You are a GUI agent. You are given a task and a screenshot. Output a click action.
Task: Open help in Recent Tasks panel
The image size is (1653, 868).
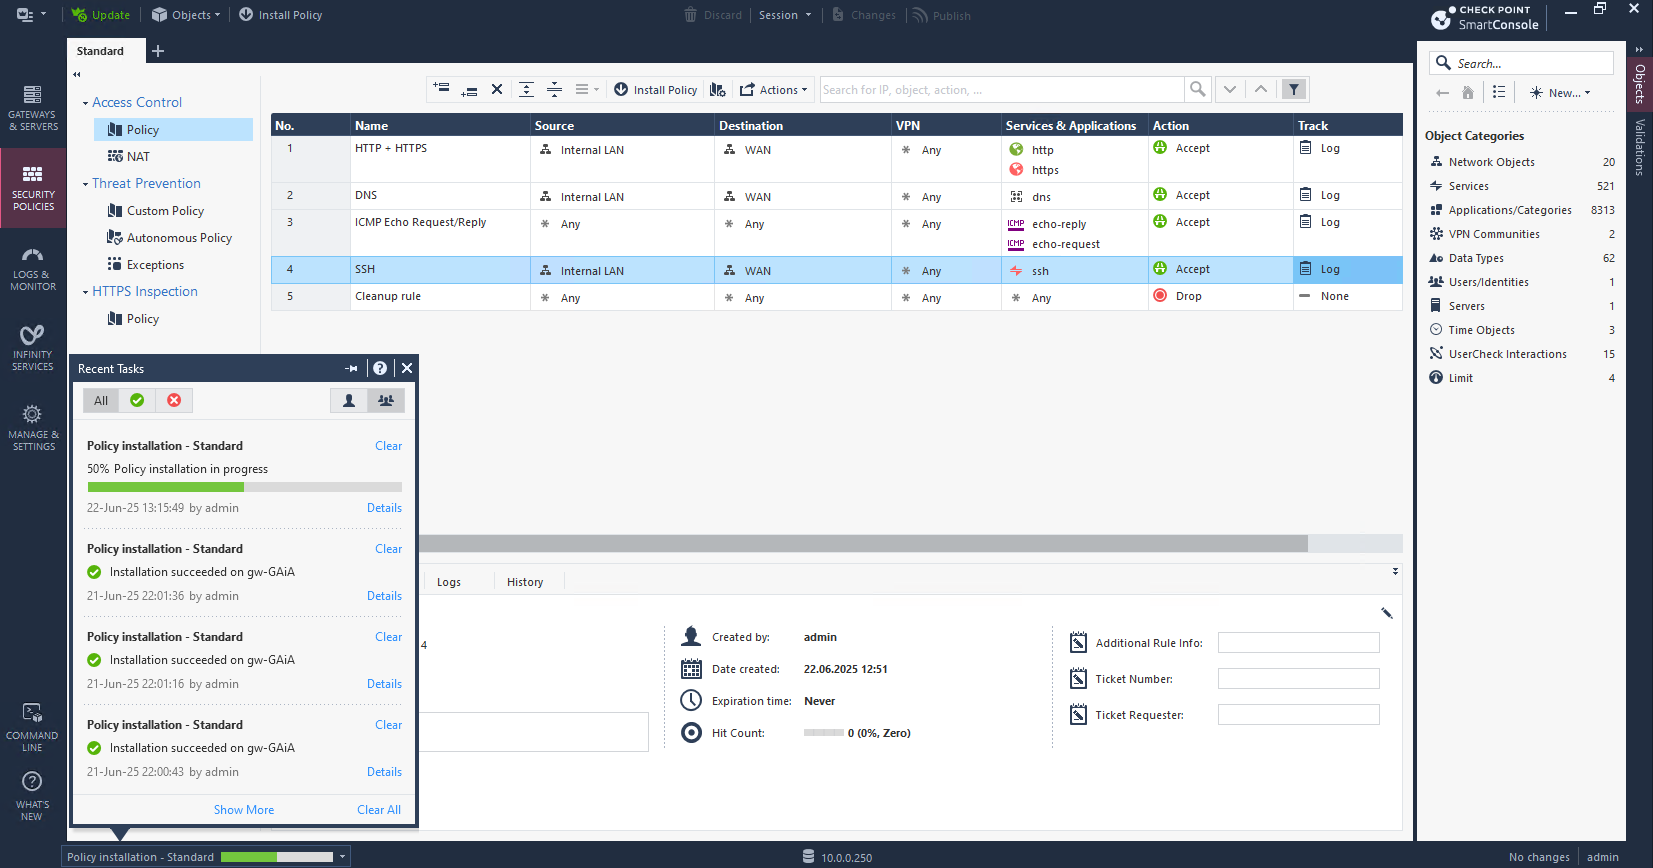(380, 368)
